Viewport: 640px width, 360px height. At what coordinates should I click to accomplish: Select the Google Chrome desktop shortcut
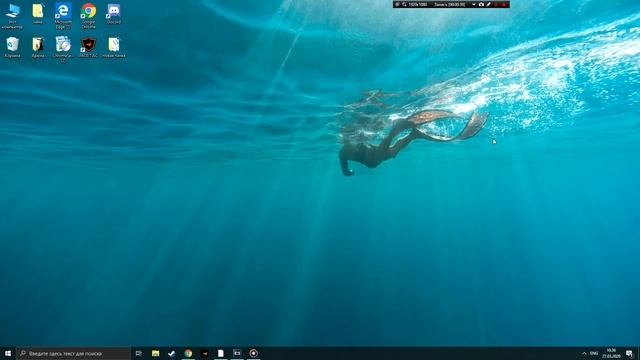pyautogui.click(x=89, y=16)
